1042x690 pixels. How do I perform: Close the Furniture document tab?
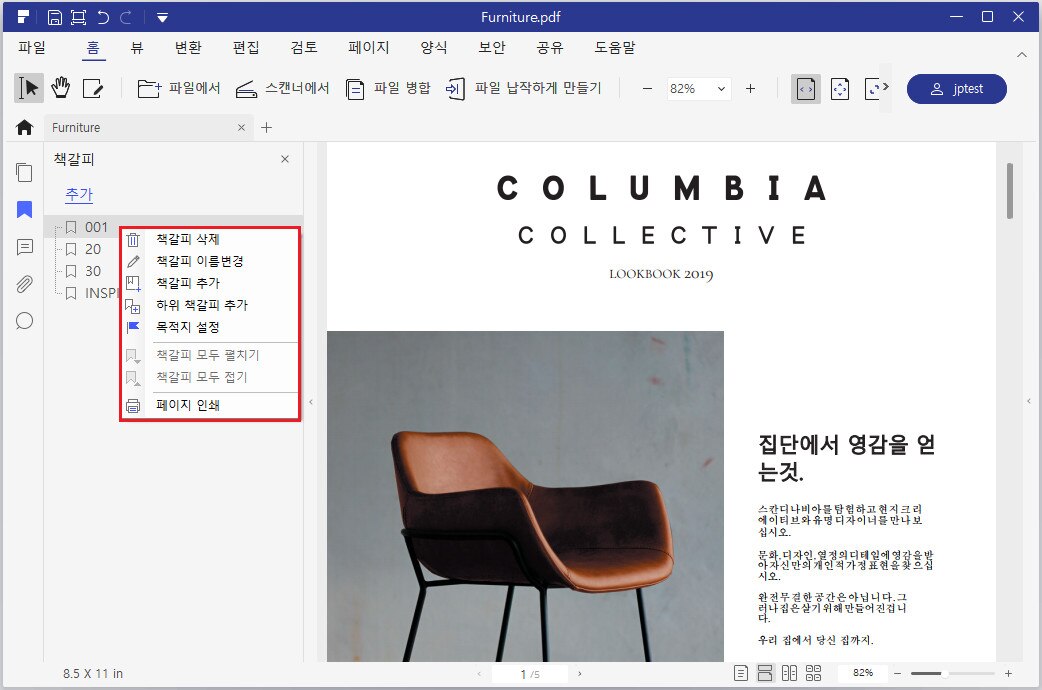(241, 128)
